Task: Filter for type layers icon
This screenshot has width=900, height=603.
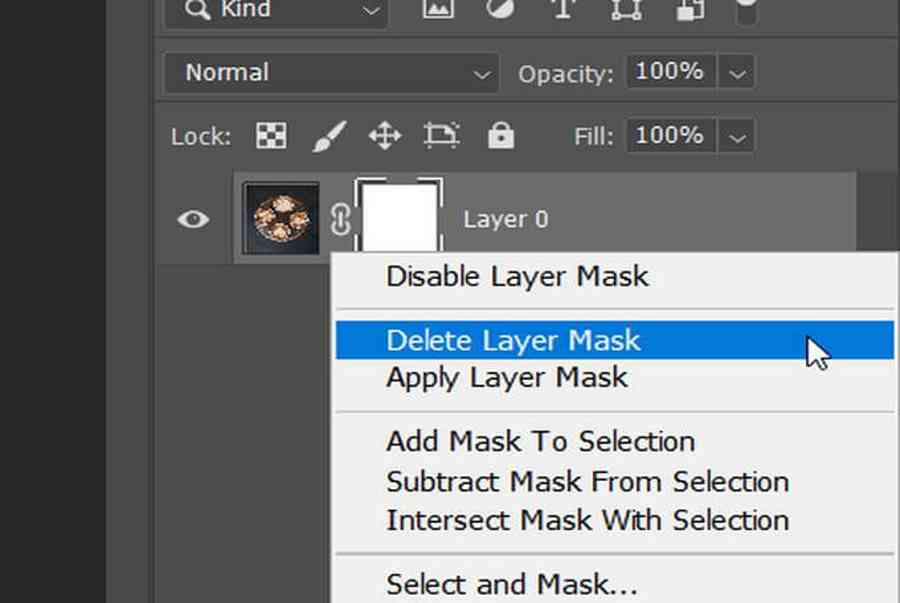Action: [x=564, y=10]
